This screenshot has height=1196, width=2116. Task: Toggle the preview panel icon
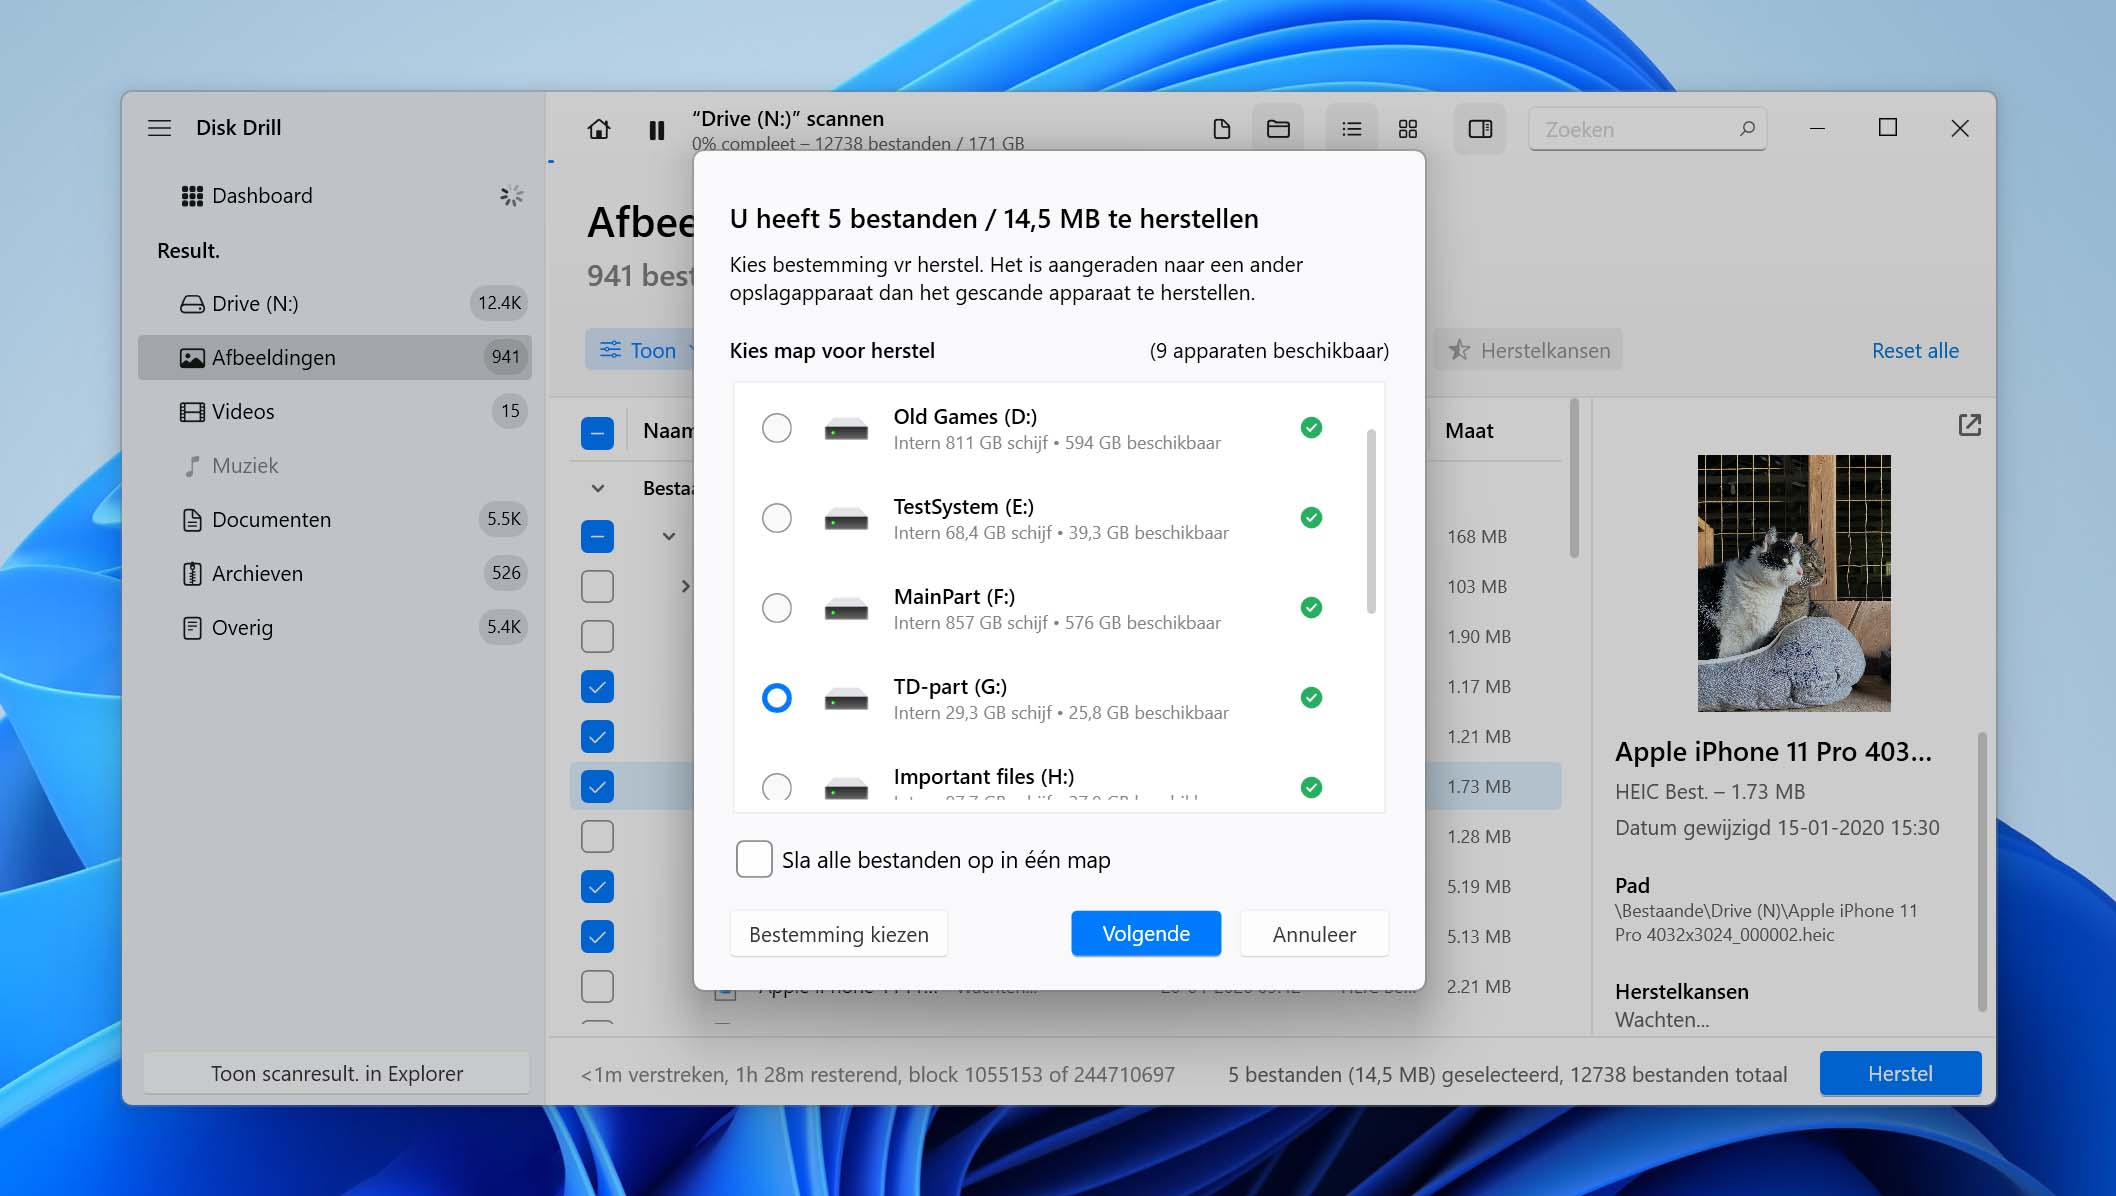(1480, 129)
